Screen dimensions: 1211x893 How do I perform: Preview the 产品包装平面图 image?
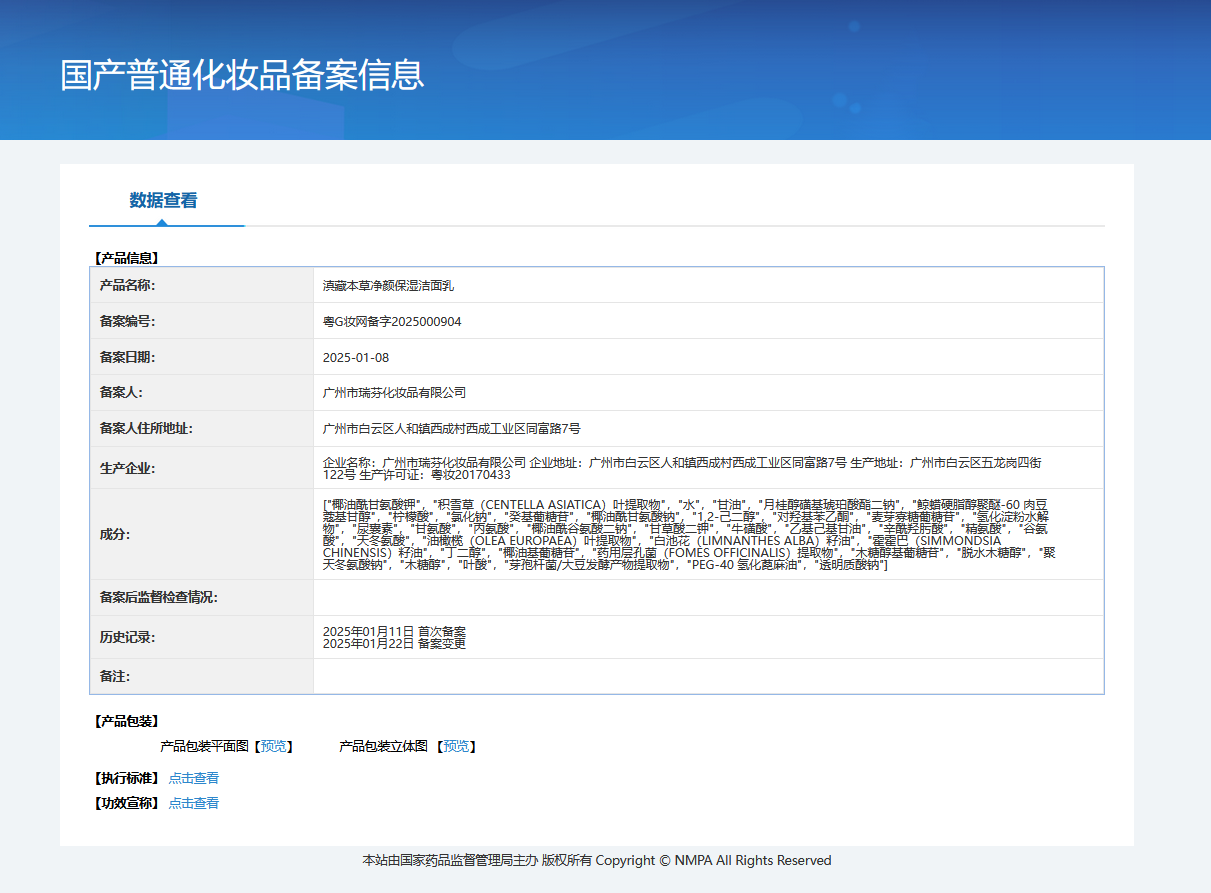[273, 746]
